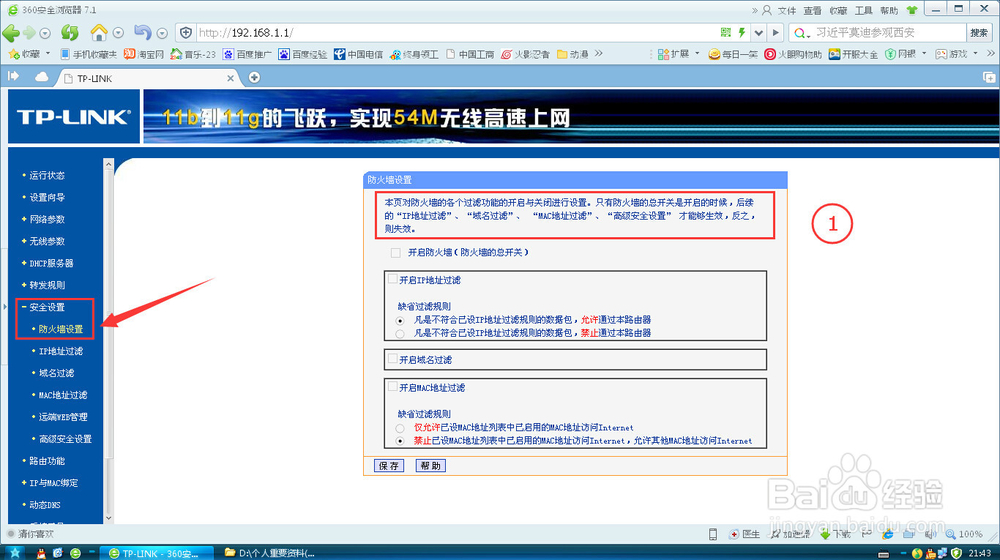The height and width of the screenshot is (560, 1000).
Task: Toggle sidebar icon at tab strip left
Action: (13, 77)
